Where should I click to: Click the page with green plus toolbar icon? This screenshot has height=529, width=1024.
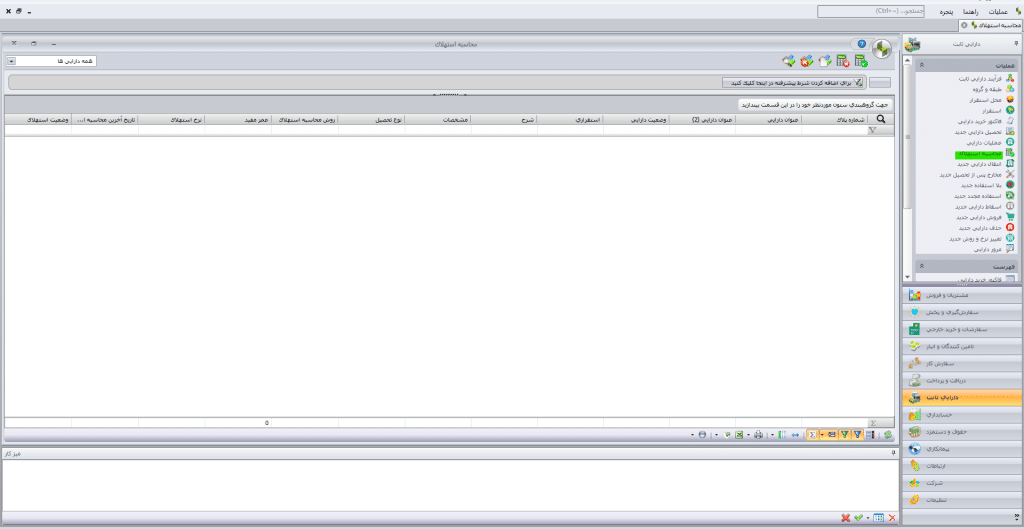[x=825, y=61]
